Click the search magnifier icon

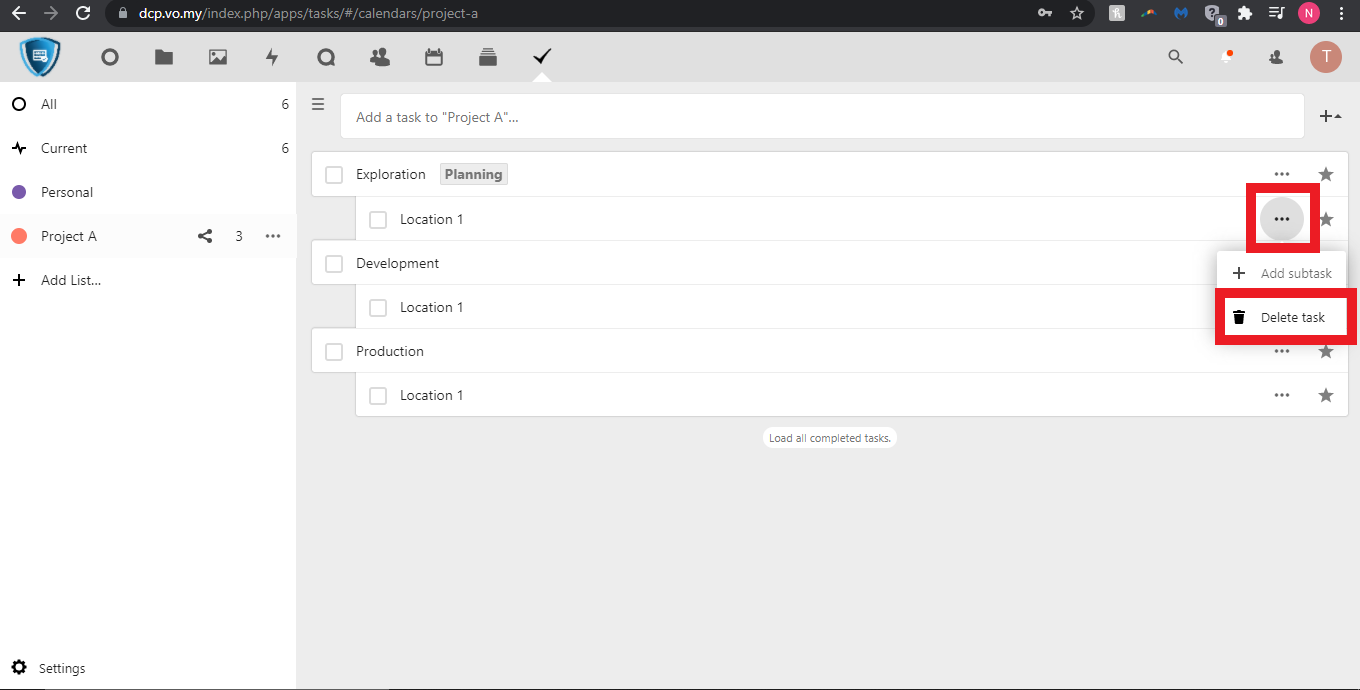pos(1176,57)
